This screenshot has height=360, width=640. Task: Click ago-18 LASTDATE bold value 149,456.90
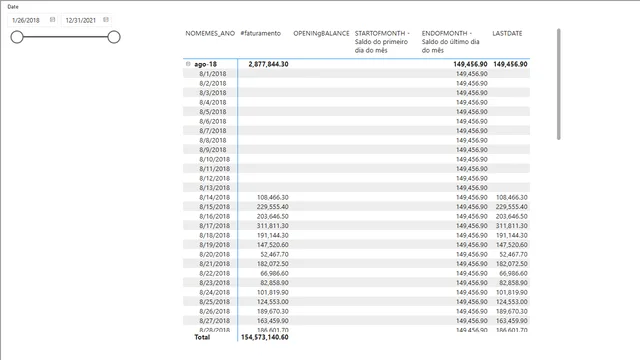click(x=510, y=64)
